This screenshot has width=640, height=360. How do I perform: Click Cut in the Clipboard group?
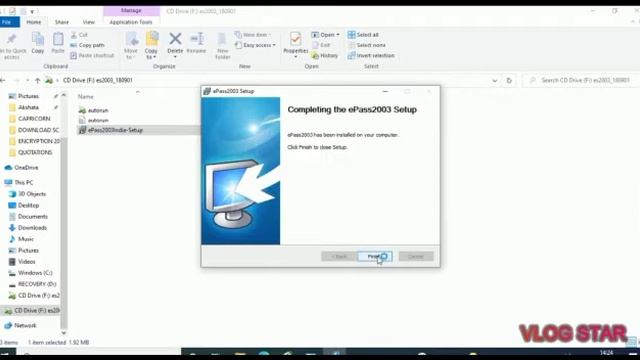click(79, 35)
